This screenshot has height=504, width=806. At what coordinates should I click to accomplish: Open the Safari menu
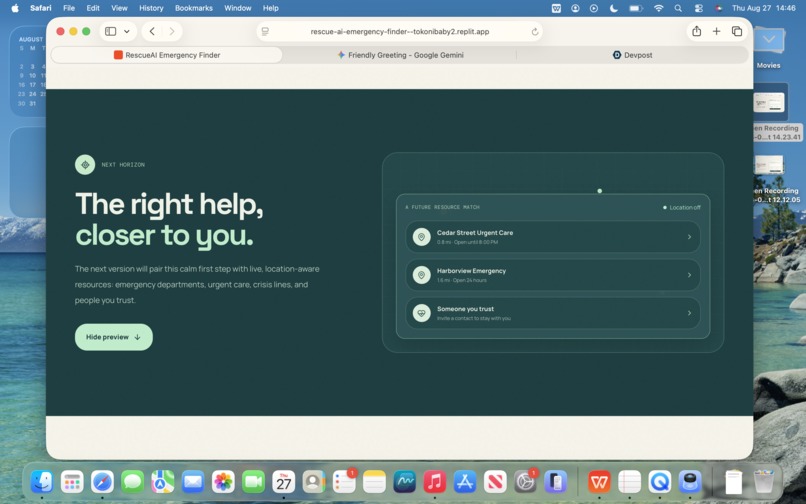pyautogui.click(x=41, y=8)
